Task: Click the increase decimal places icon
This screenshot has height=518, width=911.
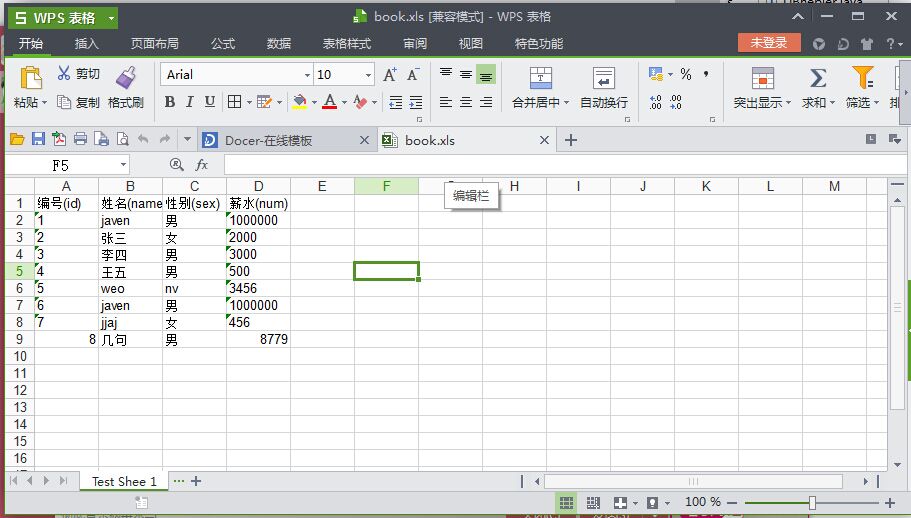Action: (655, 103)
